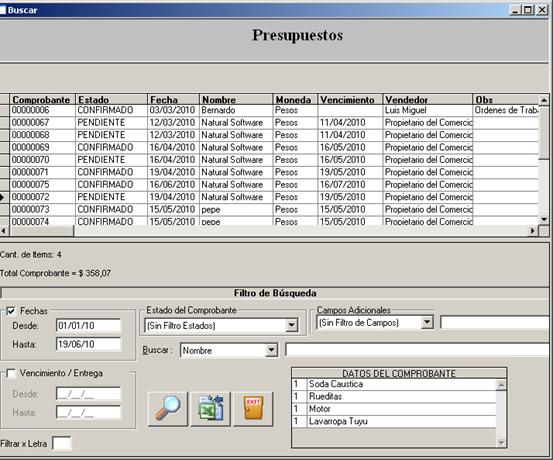Click the Desde date field 01/01/10

88,325
